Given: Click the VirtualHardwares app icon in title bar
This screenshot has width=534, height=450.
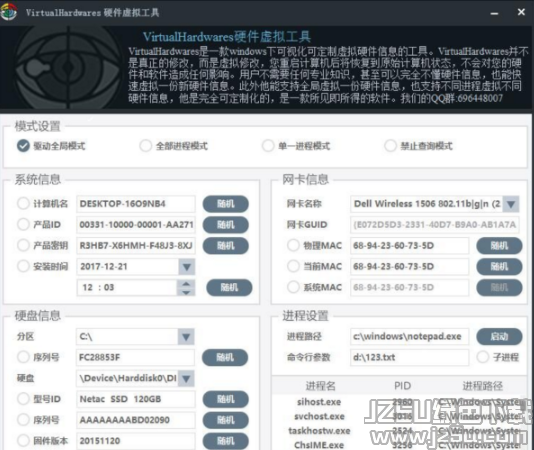Looking at the screenshot, I should 8,12.
